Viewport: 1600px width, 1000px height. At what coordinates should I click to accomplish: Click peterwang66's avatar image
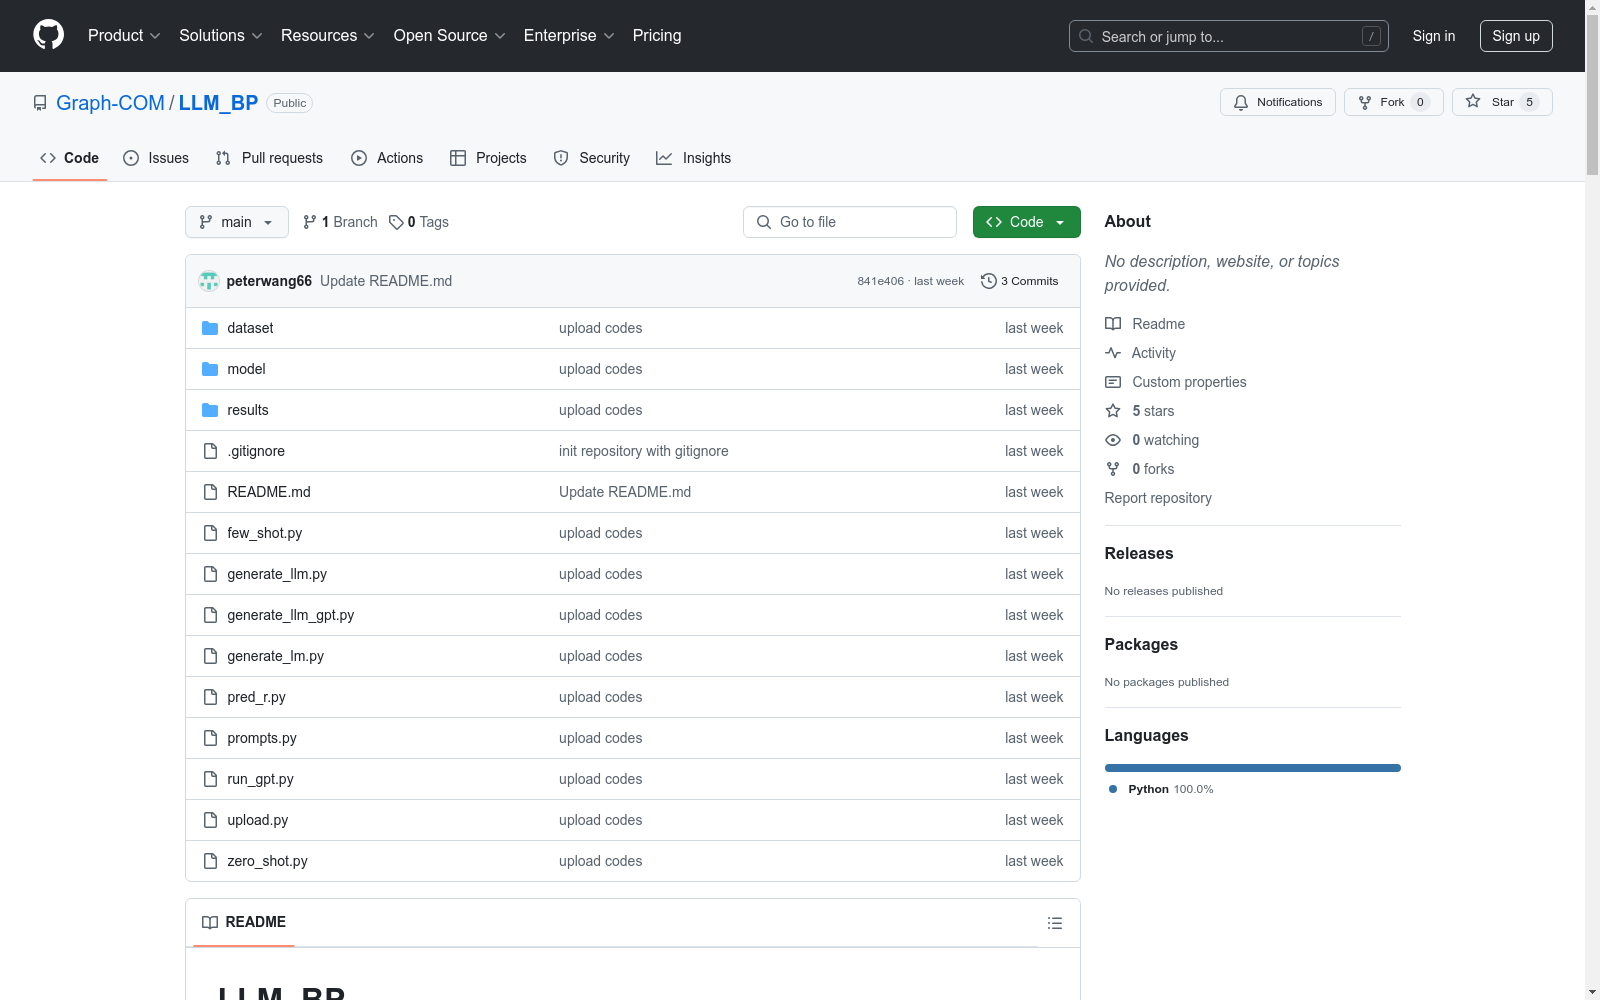point(209,281)
